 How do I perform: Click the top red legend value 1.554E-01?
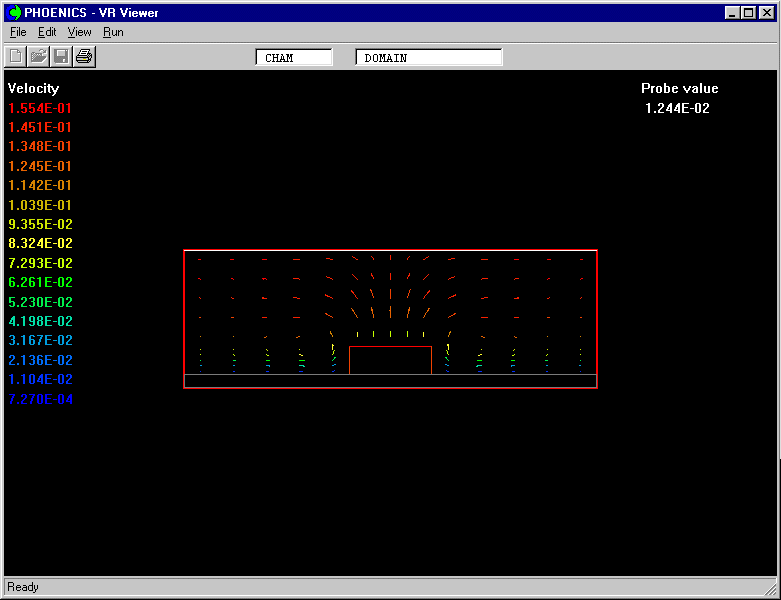pyautogui.click(x=40, y=108)
